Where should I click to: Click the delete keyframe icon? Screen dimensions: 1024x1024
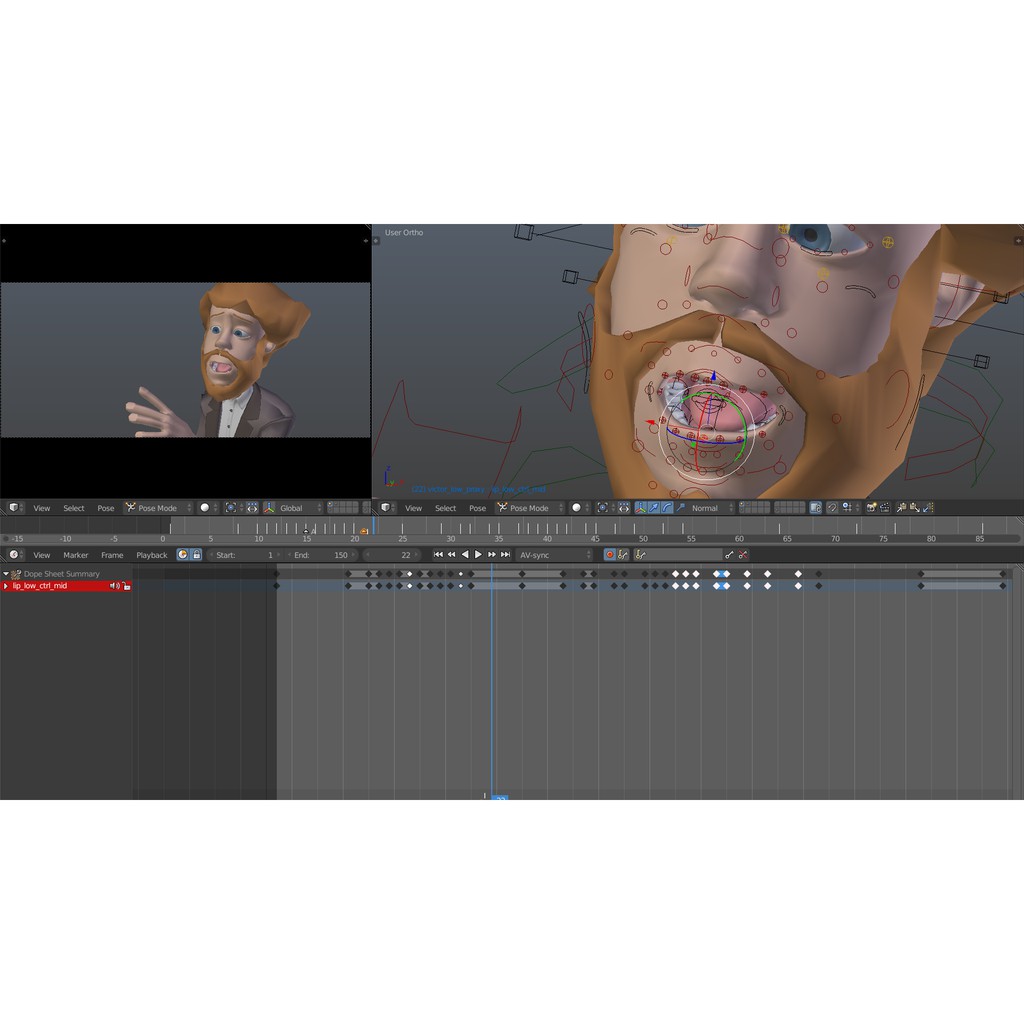coord(743,555)
